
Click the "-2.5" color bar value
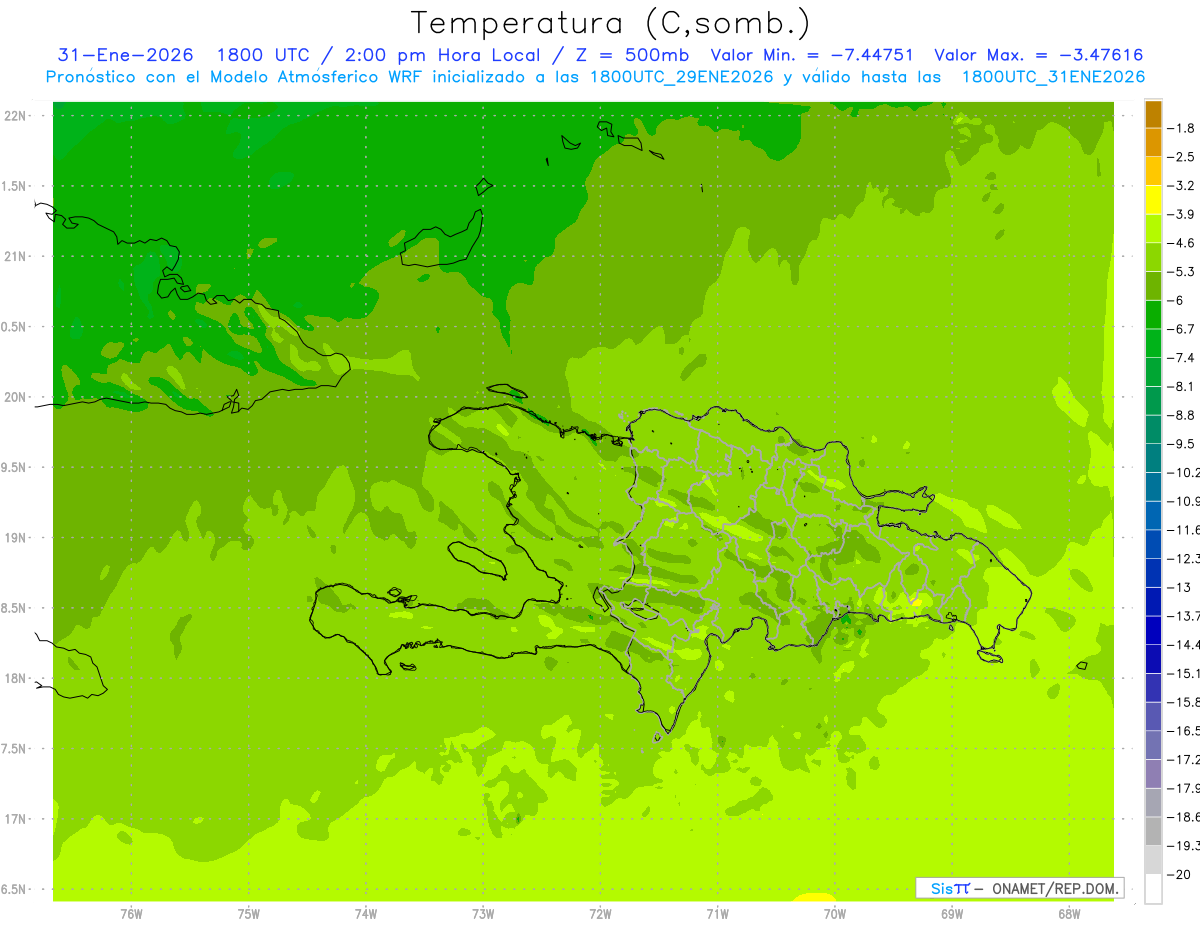tap(1183, 157)
